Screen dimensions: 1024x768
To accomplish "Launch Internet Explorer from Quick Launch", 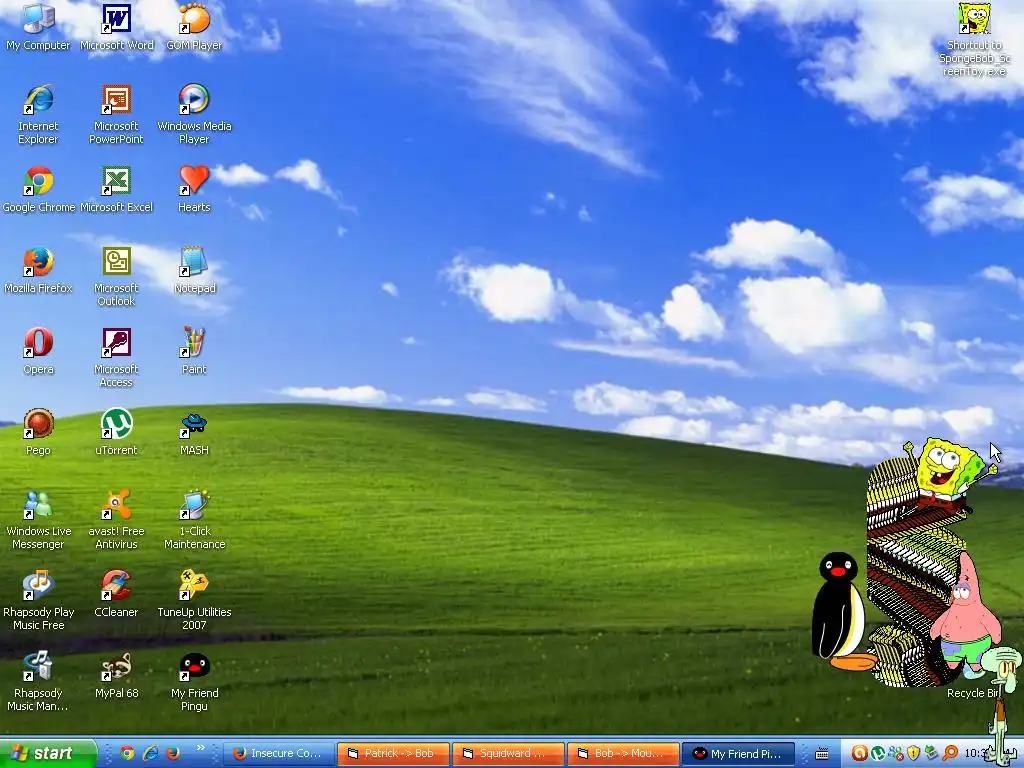I will click(150, 753).
